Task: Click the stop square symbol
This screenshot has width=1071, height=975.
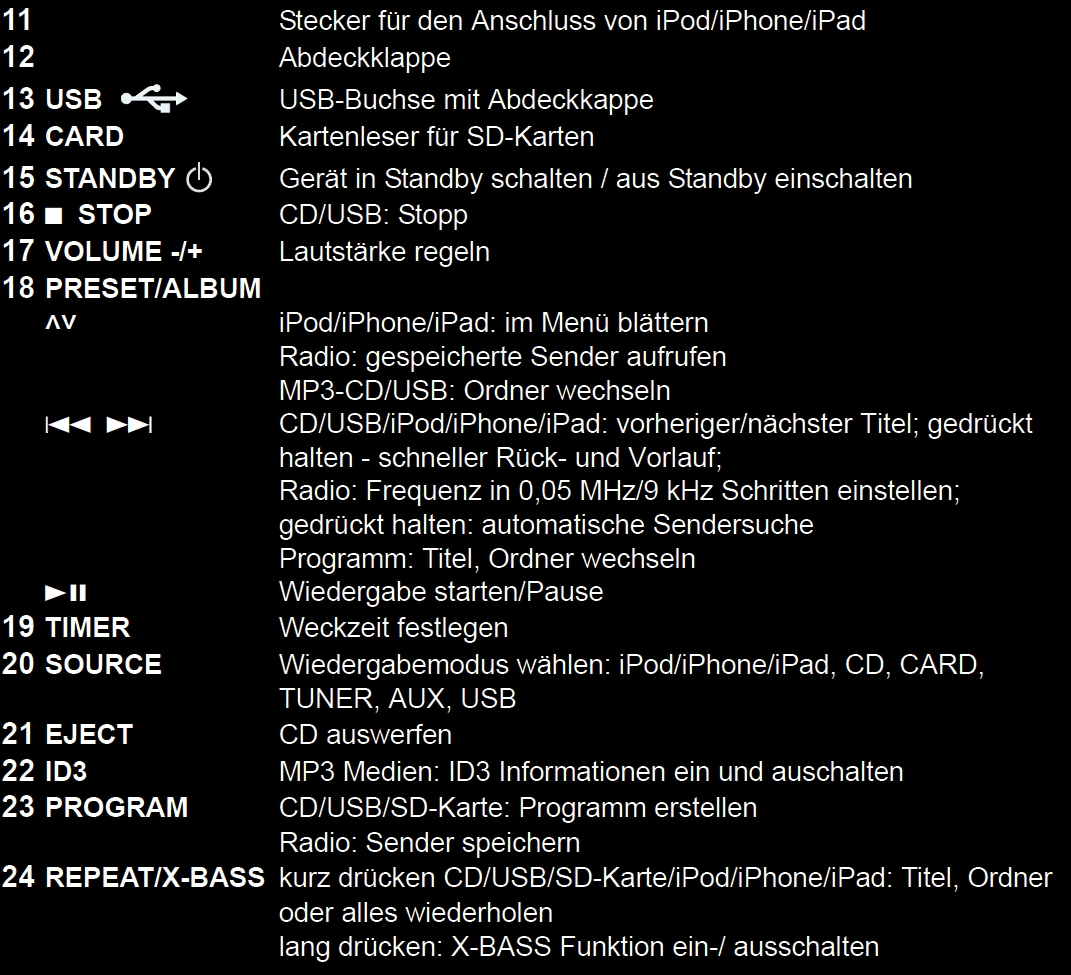Action: 53,216
